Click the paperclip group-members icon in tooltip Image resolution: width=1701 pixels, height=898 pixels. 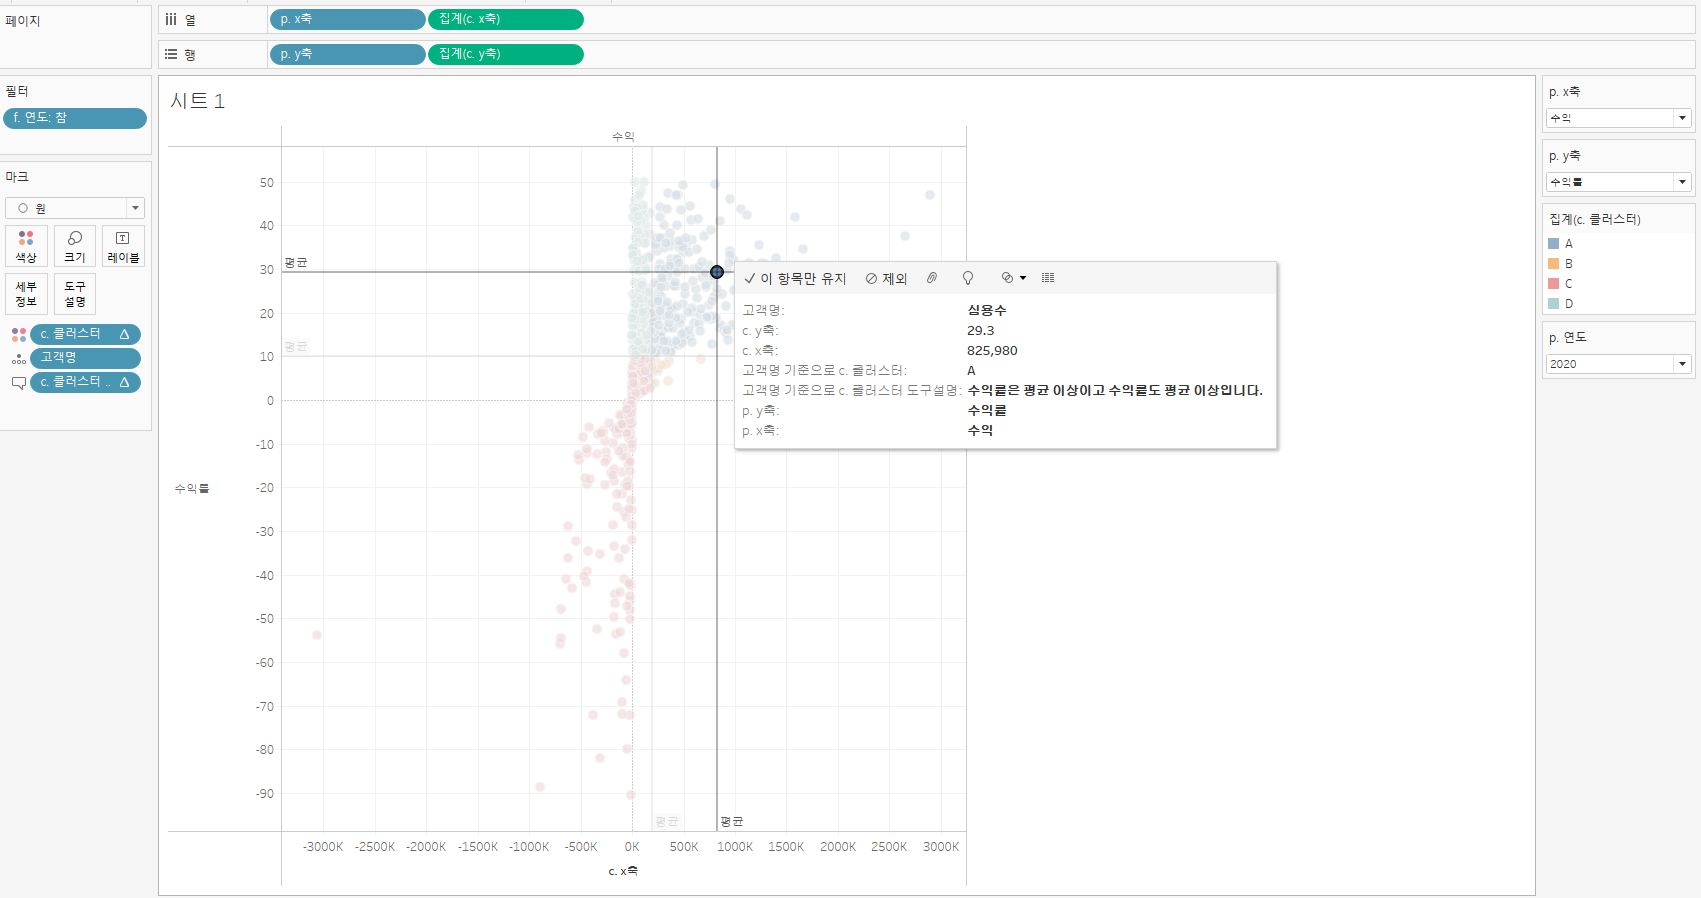pos(932,278)
